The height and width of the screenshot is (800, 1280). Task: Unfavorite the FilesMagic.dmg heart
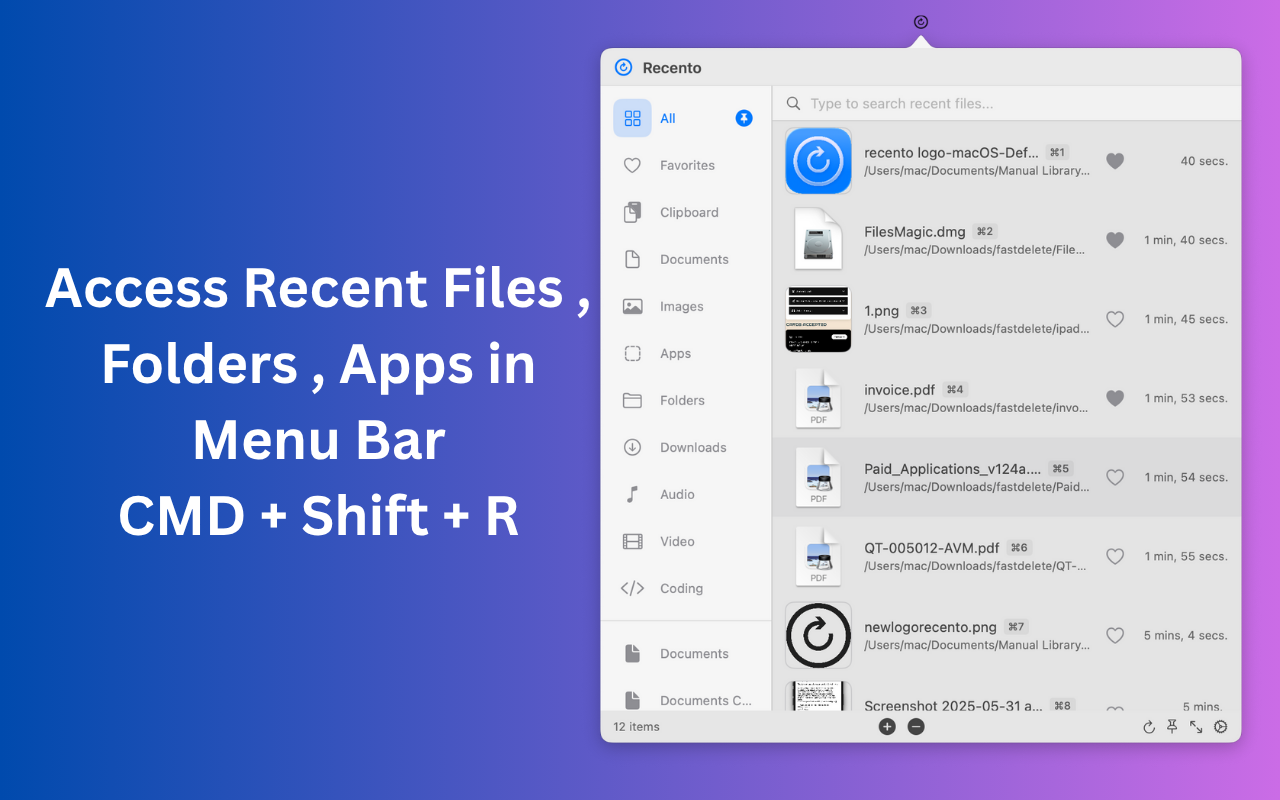[1115, 240]
